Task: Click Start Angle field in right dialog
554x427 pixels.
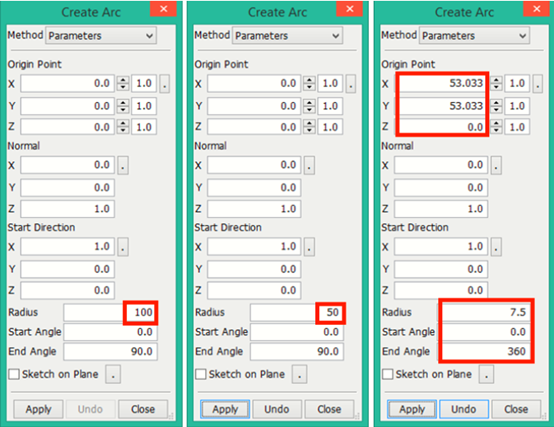Action: point(484,332)
